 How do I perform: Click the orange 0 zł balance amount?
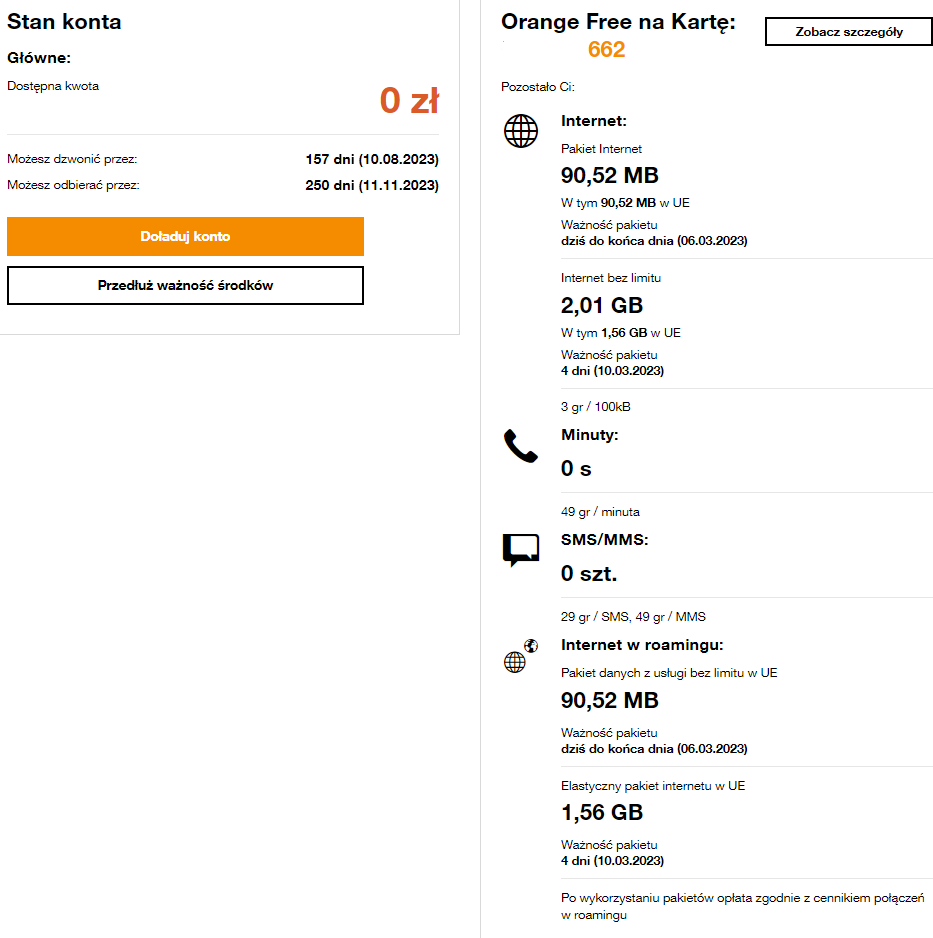coord(409,100)
